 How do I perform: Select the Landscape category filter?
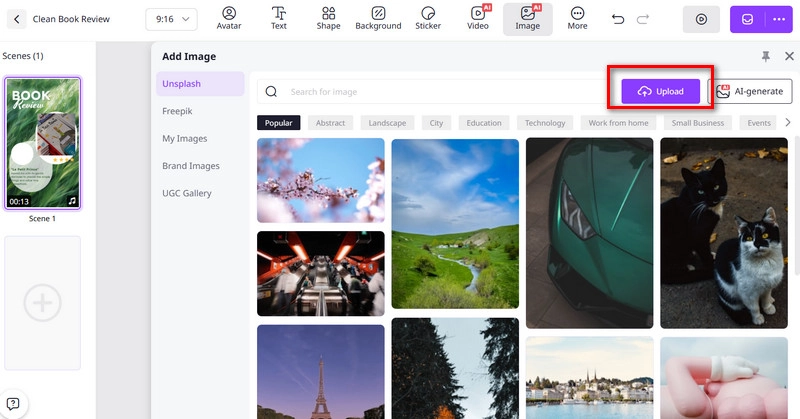click(x=387, y=123)
